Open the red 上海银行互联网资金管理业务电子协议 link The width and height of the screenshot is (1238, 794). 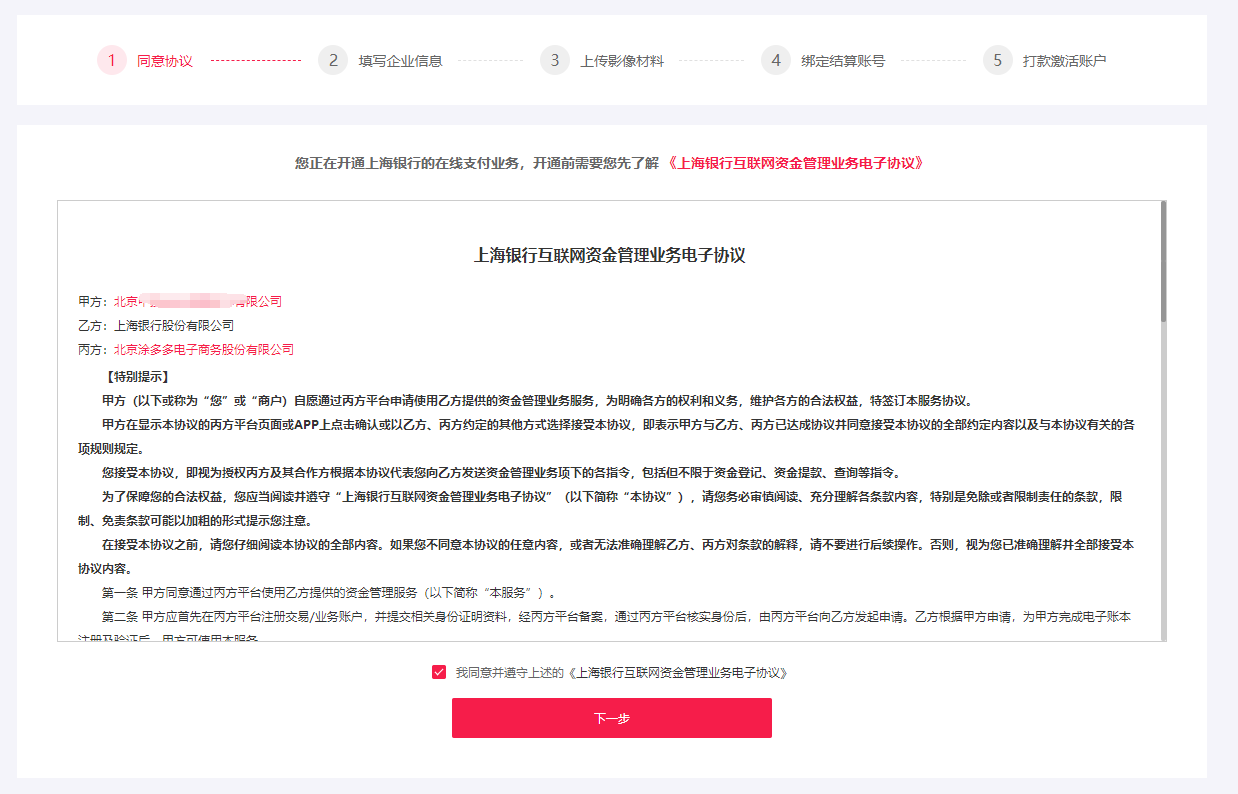point(795,162)
